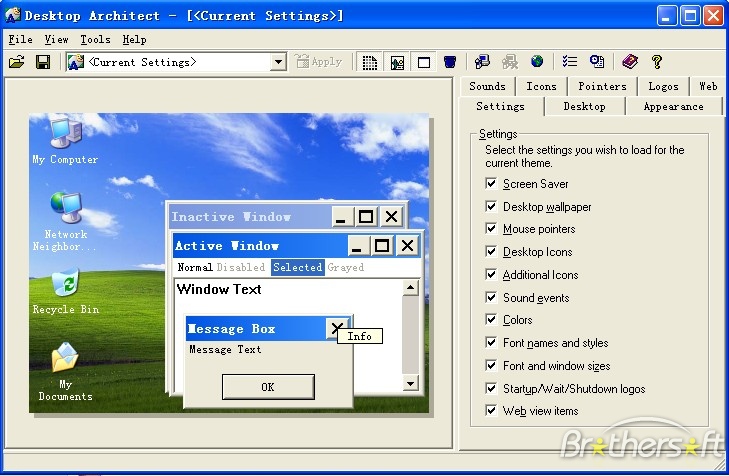The height and width of the screenshot is (476, 729).
Task: Open the help book icon
Action: [x=630, y=61]
